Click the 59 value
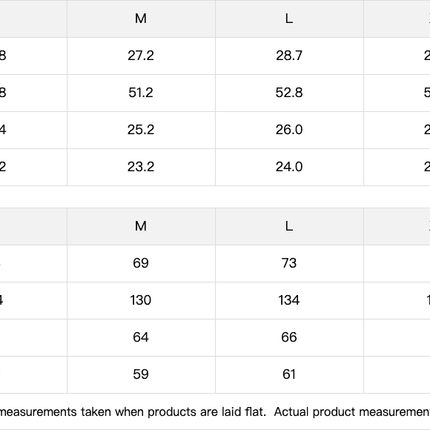This screenshot has width=430, height=430. (x=141, y=374)
